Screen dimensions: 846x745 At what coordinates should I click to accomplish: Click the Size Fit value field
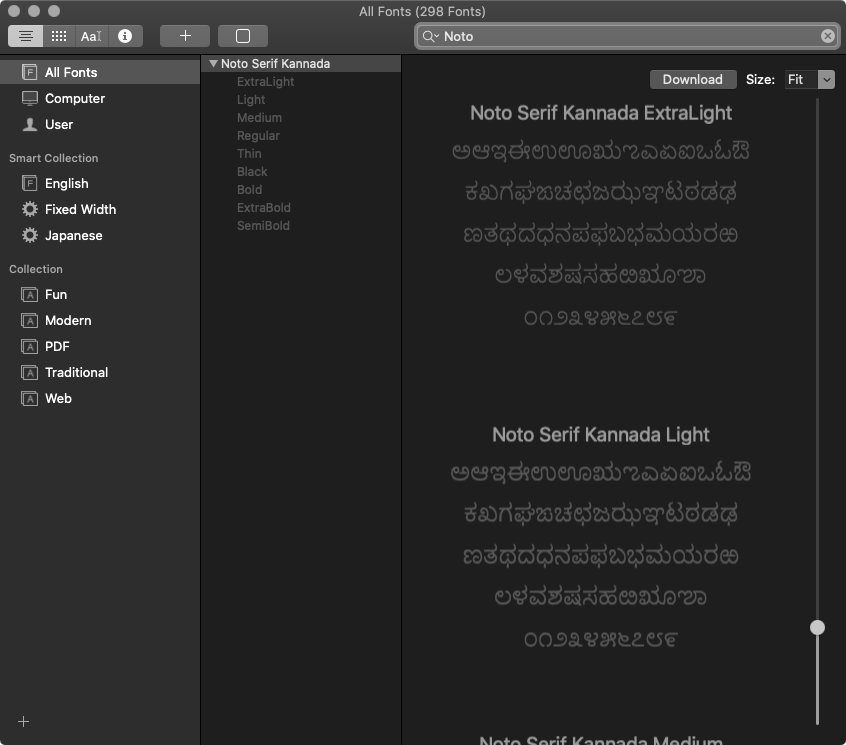tap(801, 79)
